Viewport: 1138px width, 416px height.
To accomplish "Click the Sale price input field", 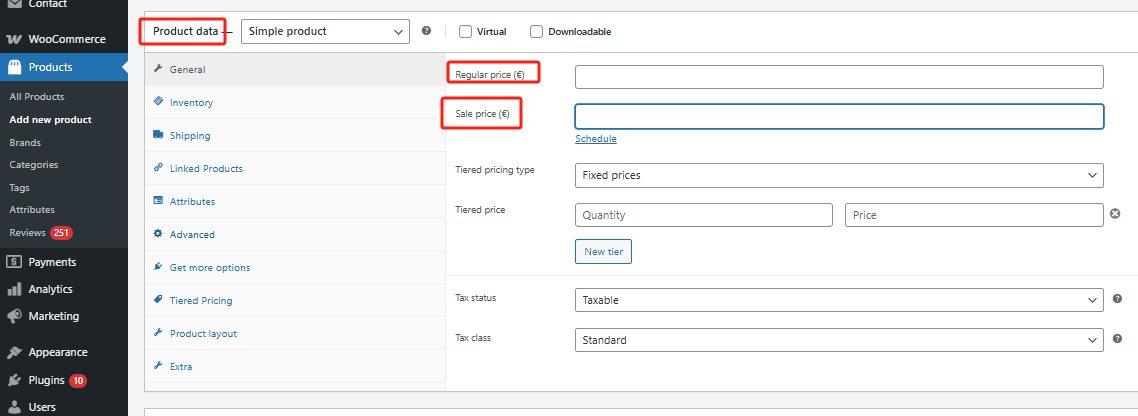I will coord(839,117).
